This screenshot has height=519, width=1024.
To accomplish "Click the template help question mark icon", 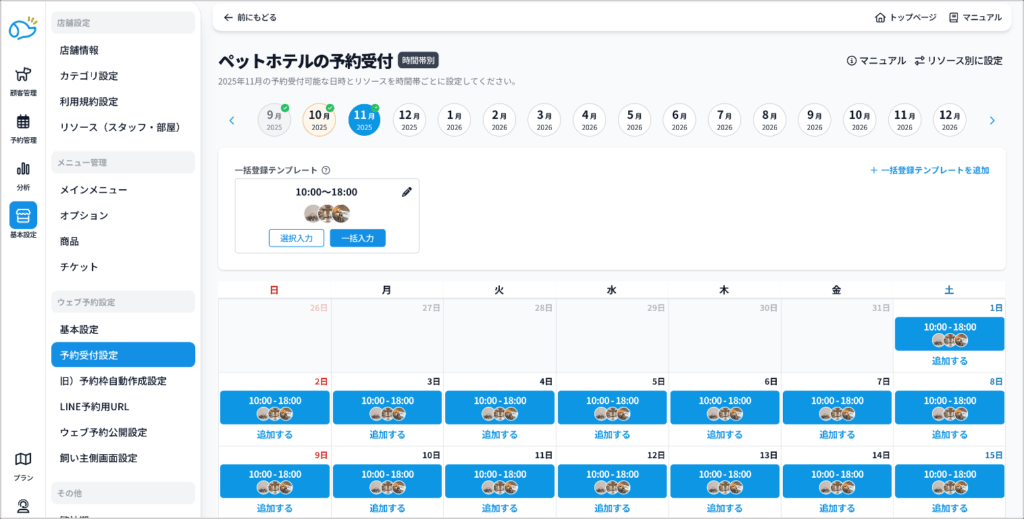I will (326, 171).
